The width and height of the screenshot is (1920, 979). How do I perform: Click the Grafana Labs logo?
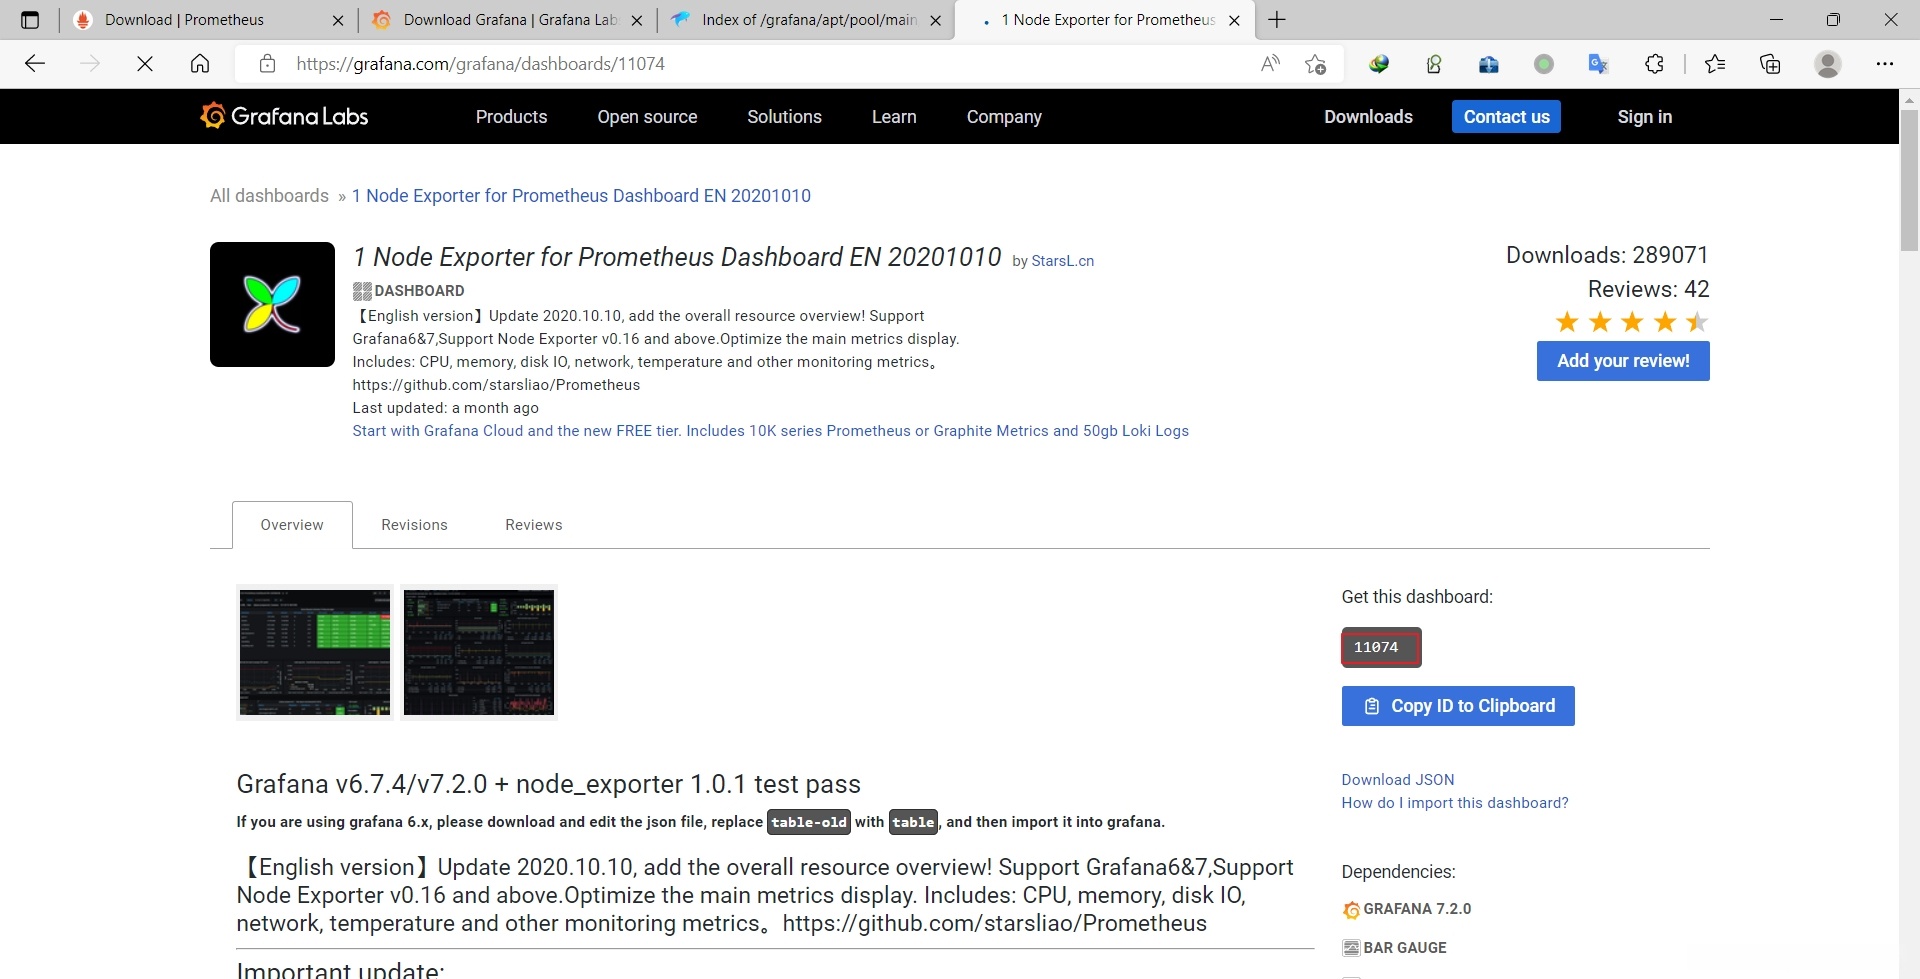click(x=284, y=116)
